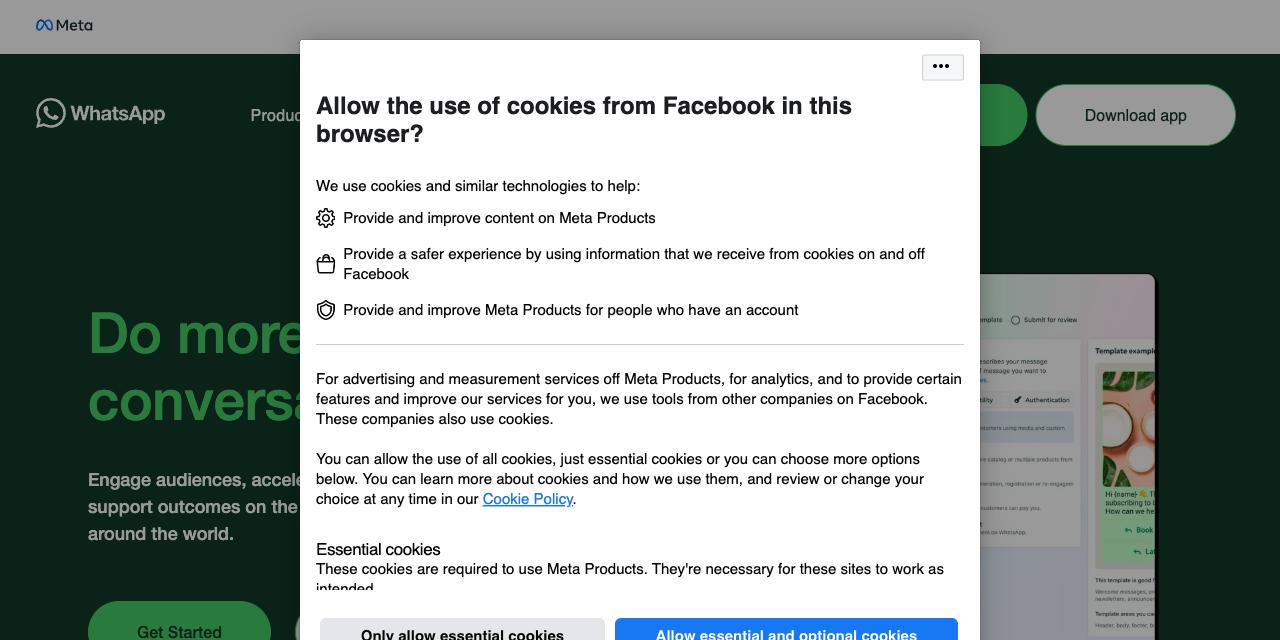This screenshot has height=640, width=1280.
Task: Click the 'Template example' panel label
Action: pyautogui.click(x=1124, y=351)
